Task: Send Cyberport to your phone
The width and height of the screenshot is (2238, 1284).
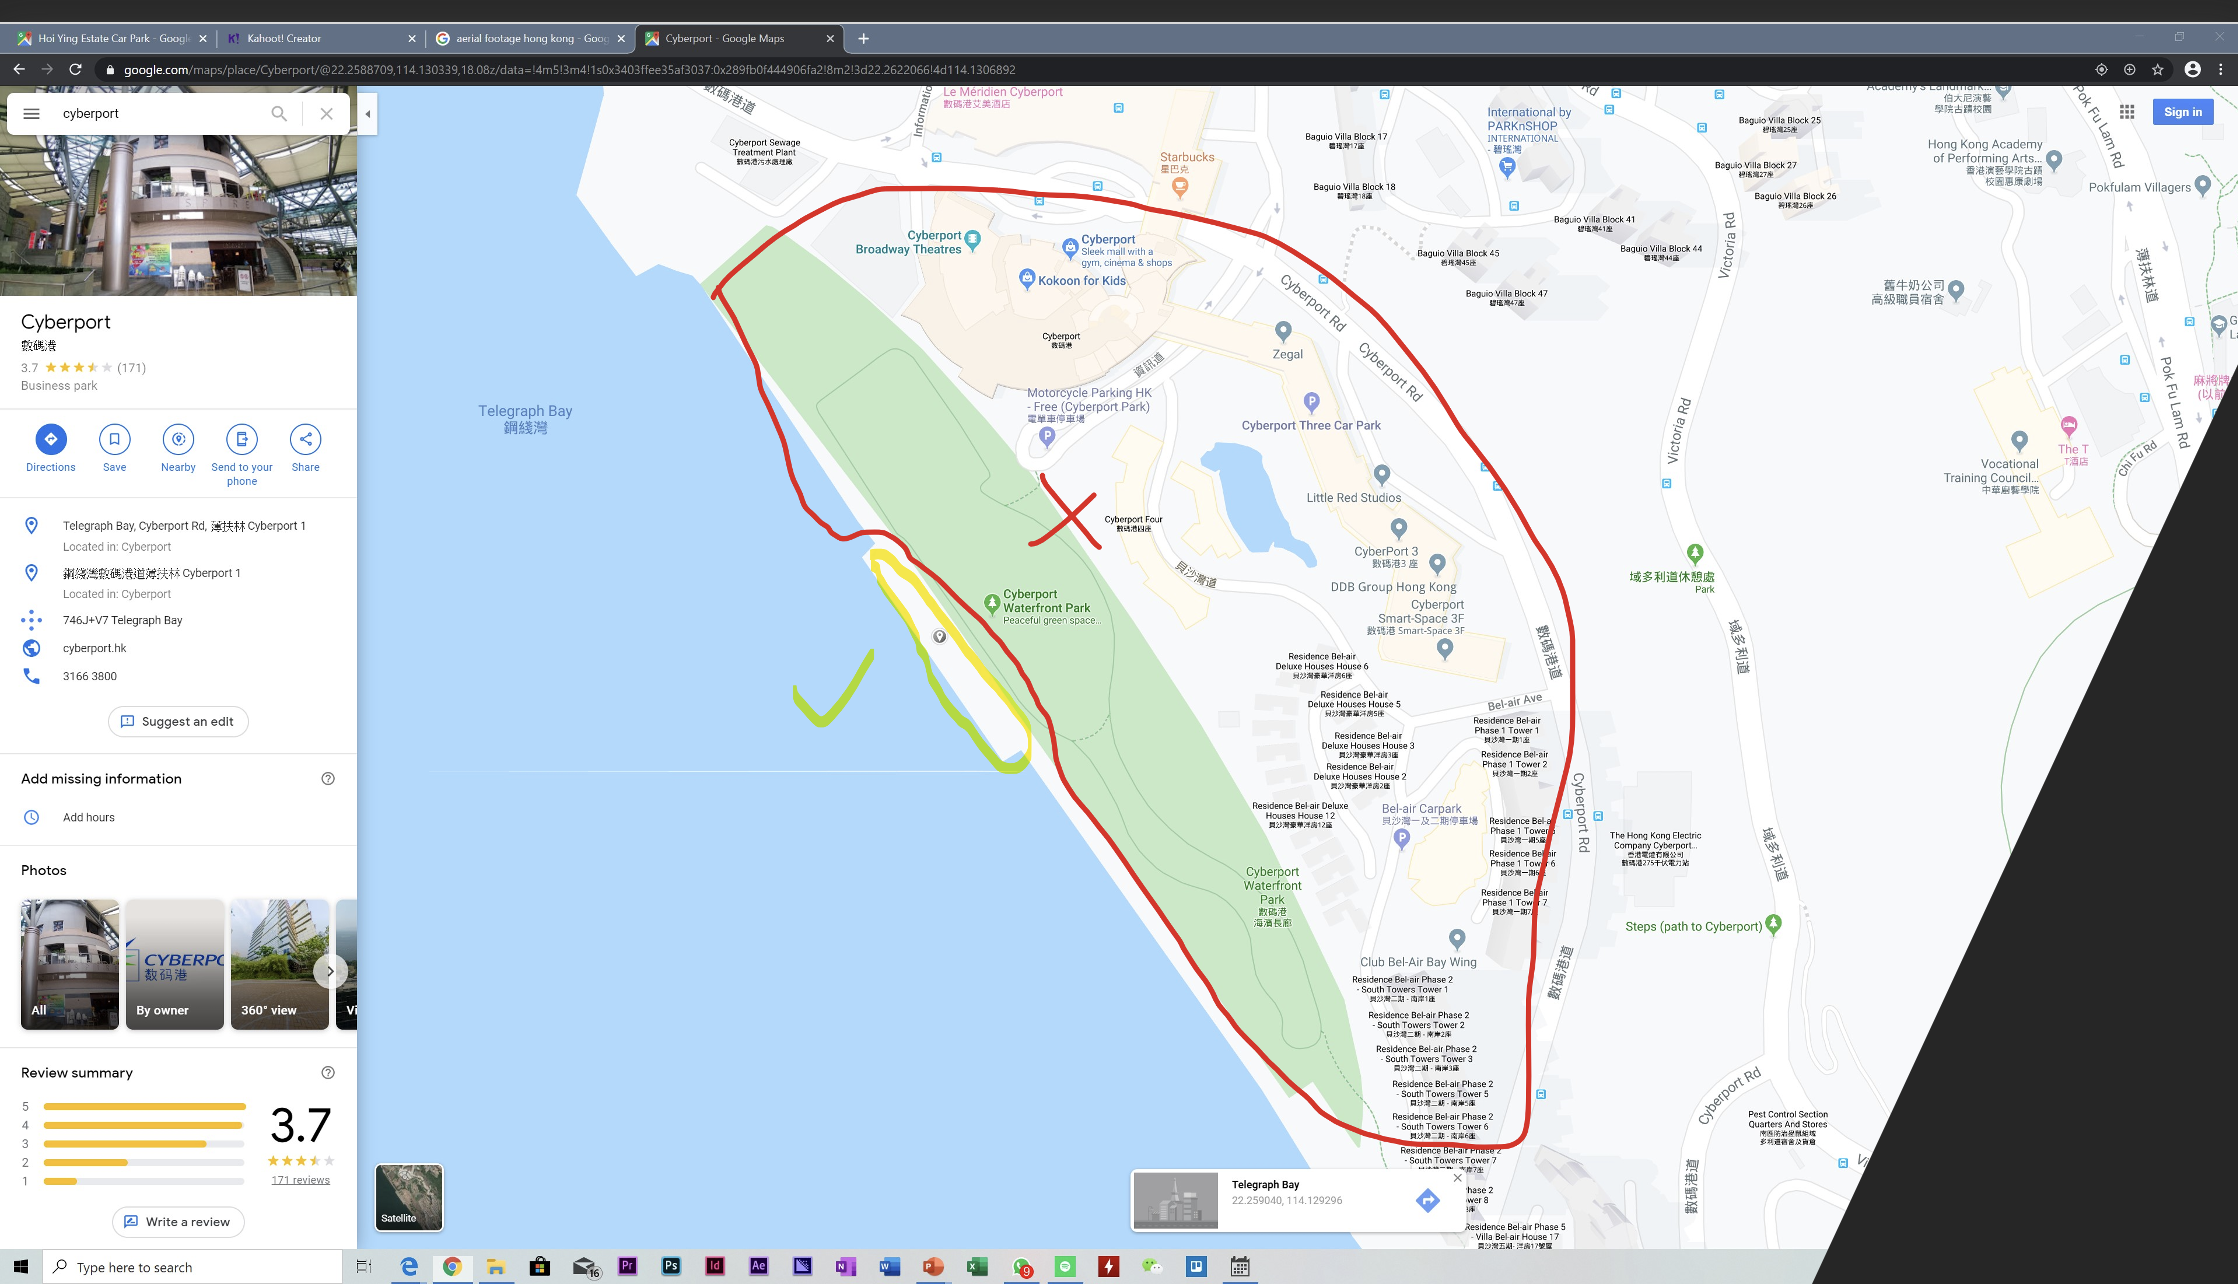Action: point(242,439)
